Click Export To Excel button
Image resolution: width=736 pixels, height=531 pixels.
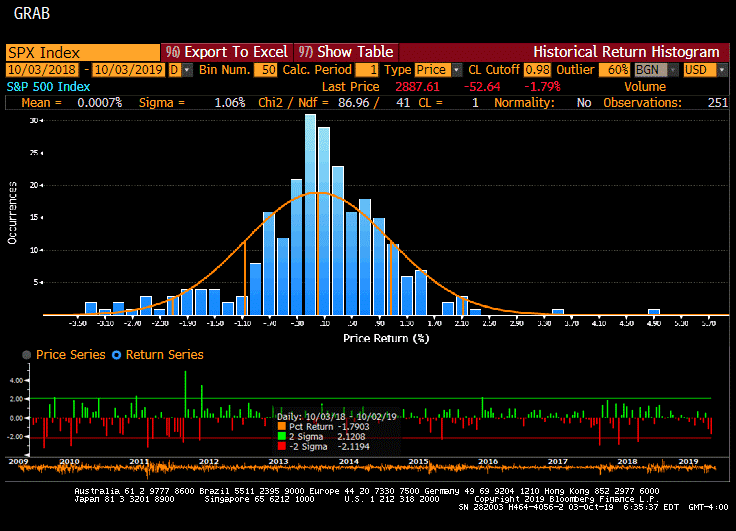click(x=227, y=52)
